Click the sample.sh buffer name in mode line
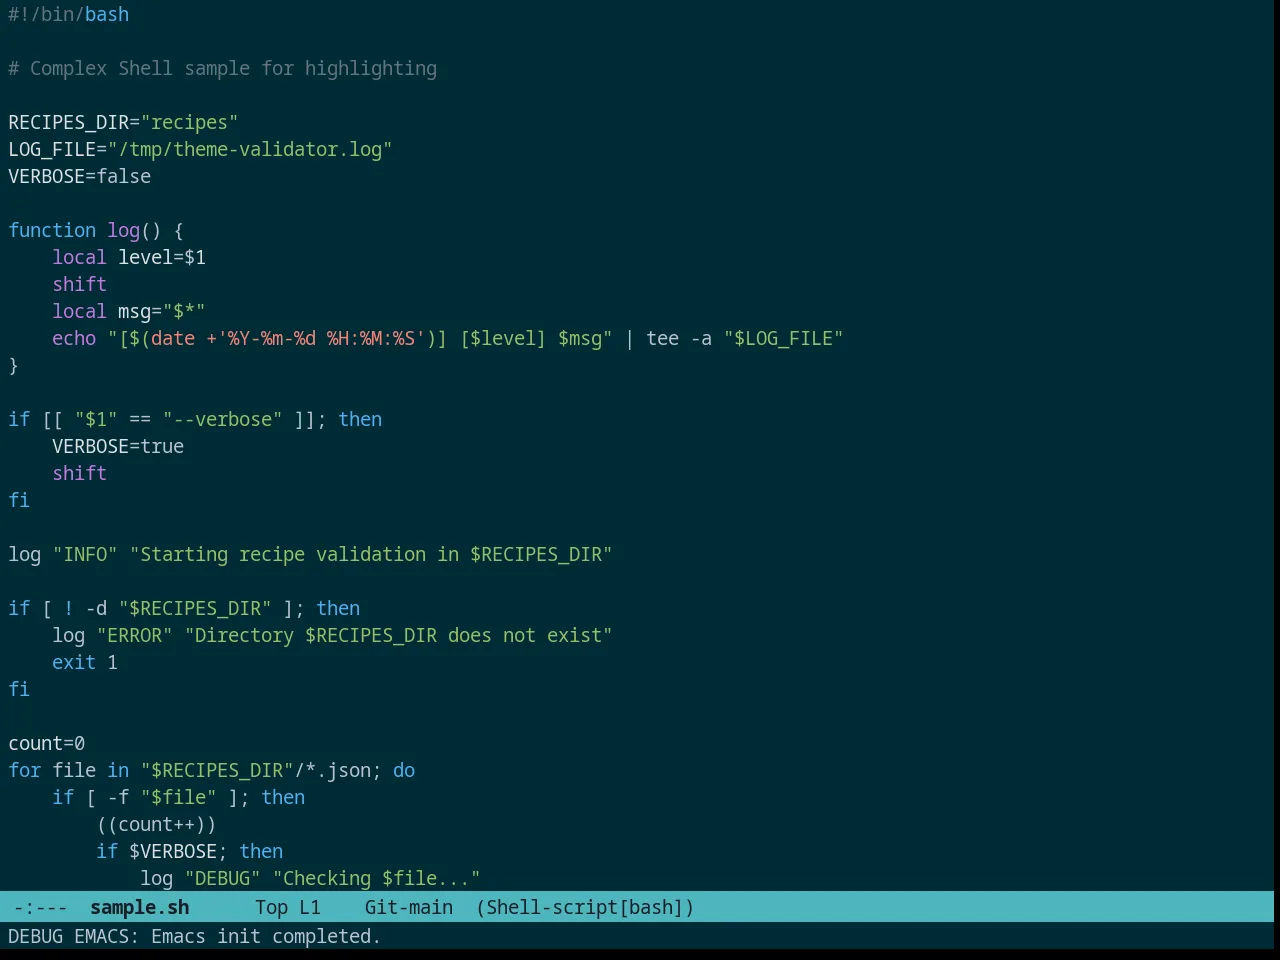Viewport: 1280px width, 960px height. [139, 907]
